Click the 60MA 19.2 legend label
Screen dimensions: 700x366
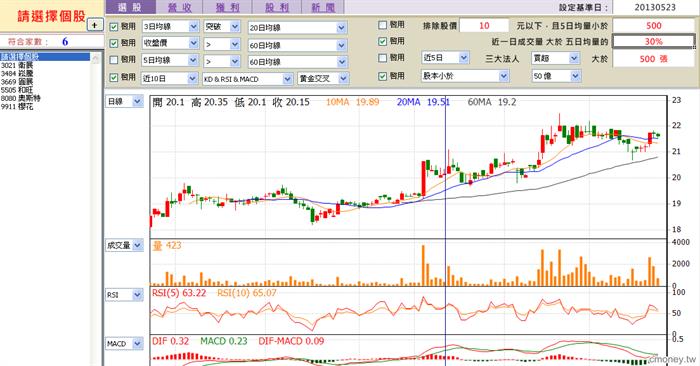pos(492,102)
